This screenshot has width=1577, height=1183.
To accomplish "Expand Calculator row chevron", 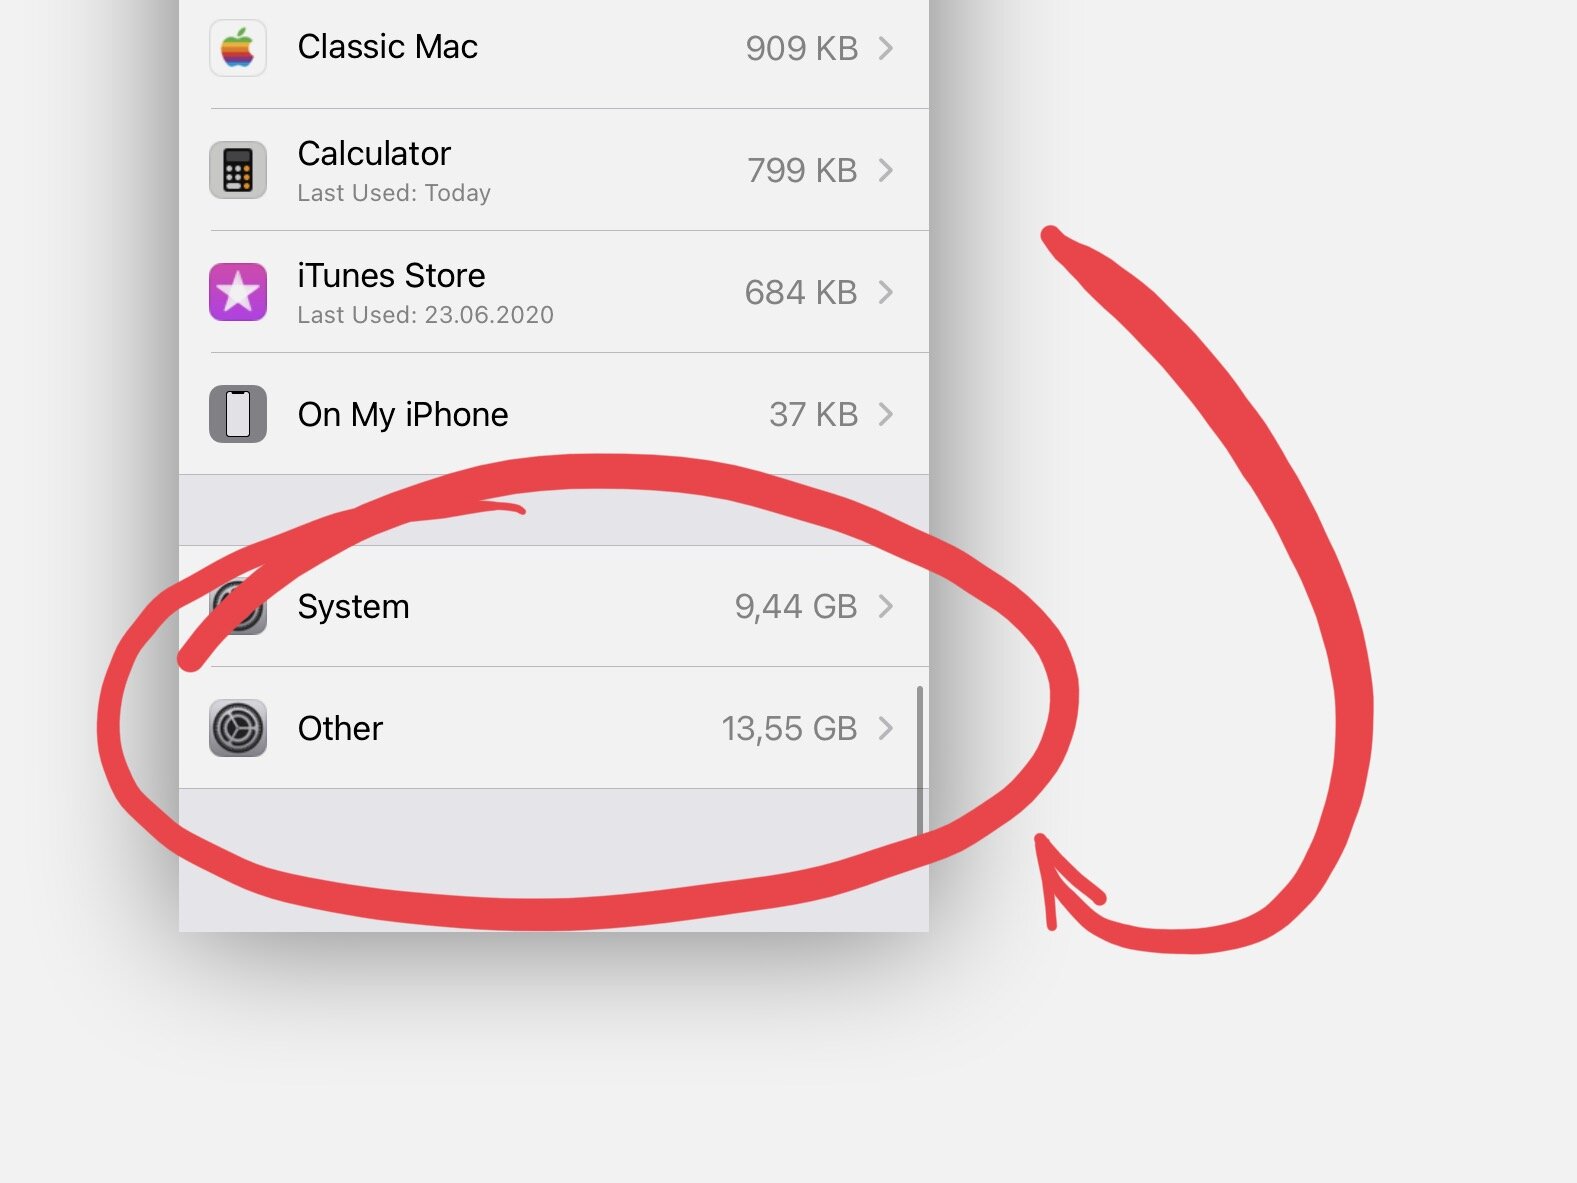I will (885, 170).
